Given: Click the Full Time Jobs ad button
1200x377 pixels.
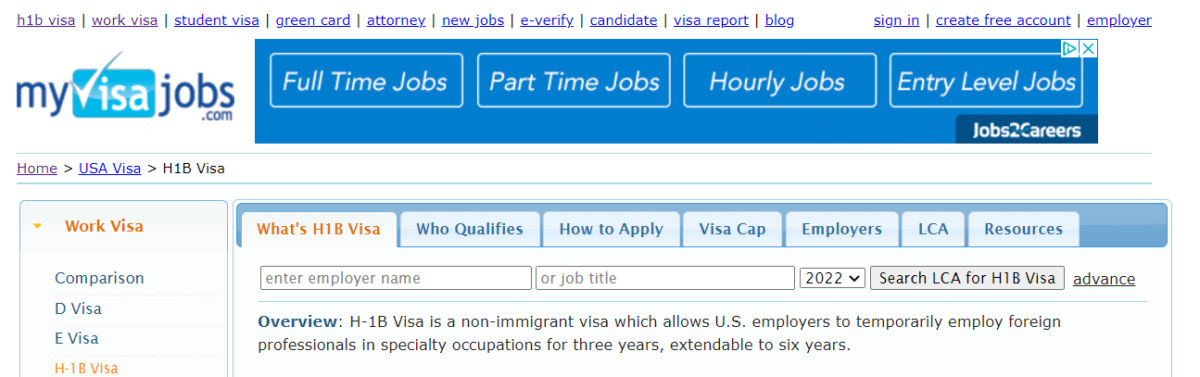Looking at the screenshot, I should pyautogui.click(x=366, y=81).
